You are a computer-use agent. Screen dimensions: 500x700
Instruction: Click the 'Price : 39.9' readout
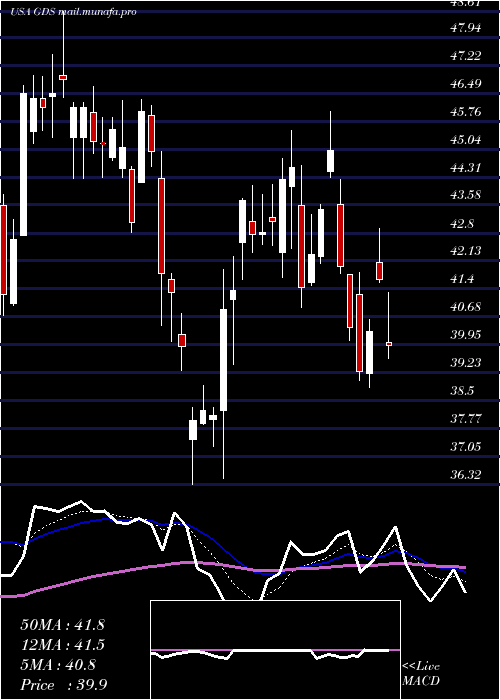click(x=63, y=685)
